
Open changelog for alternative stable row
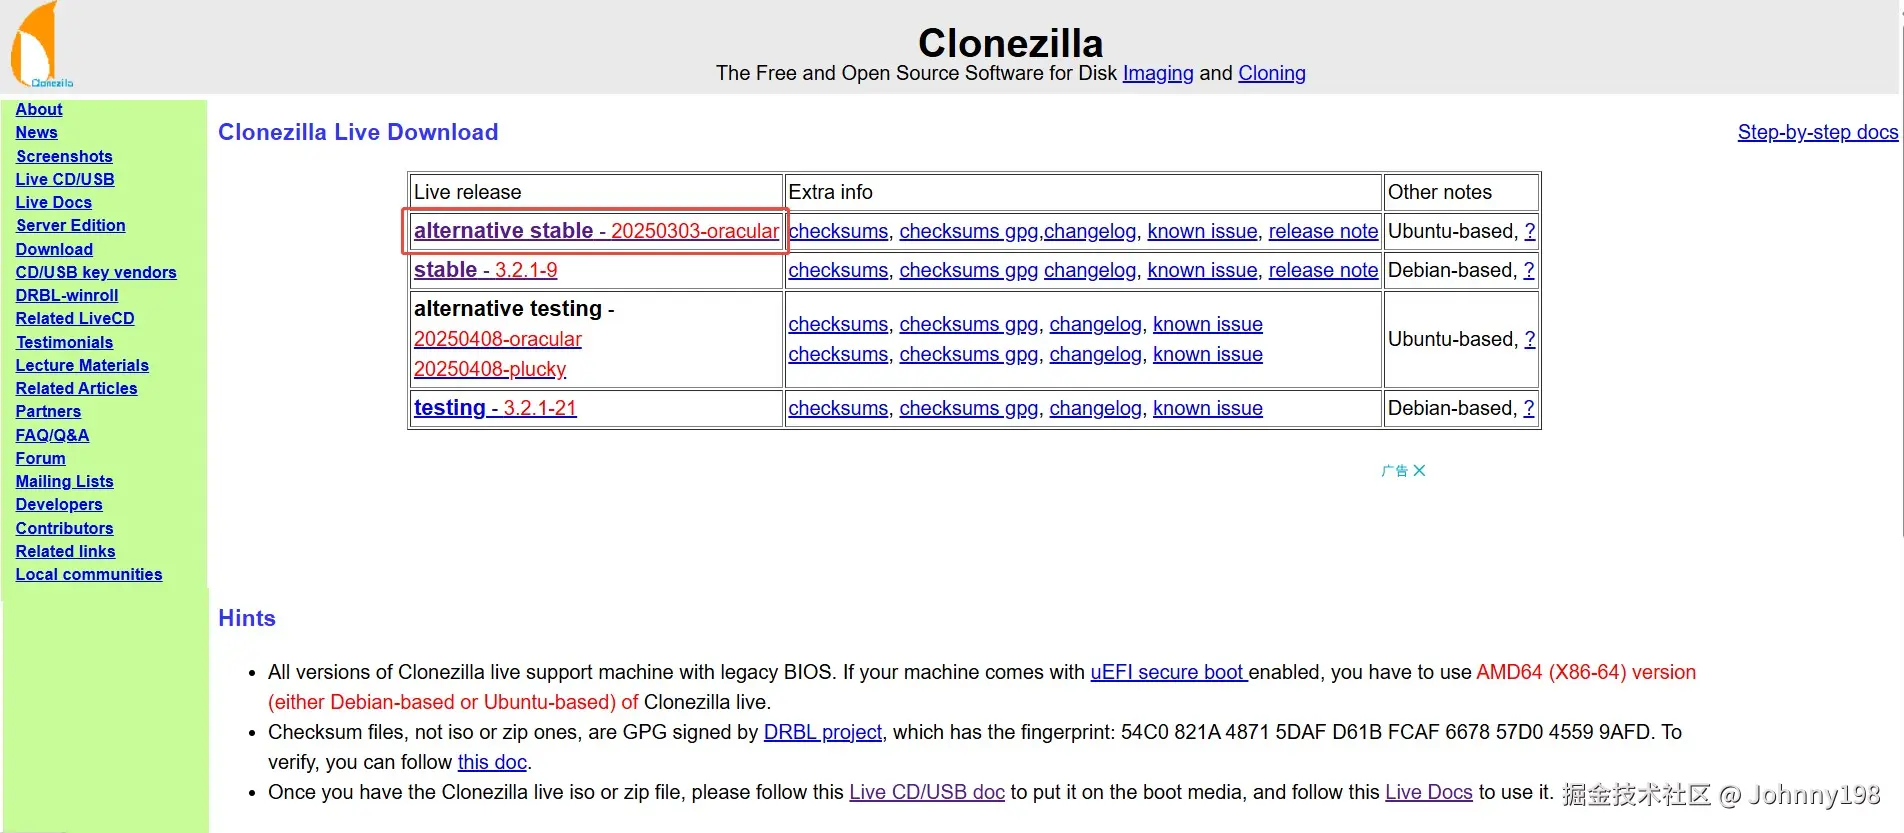tap(1090, 231)
